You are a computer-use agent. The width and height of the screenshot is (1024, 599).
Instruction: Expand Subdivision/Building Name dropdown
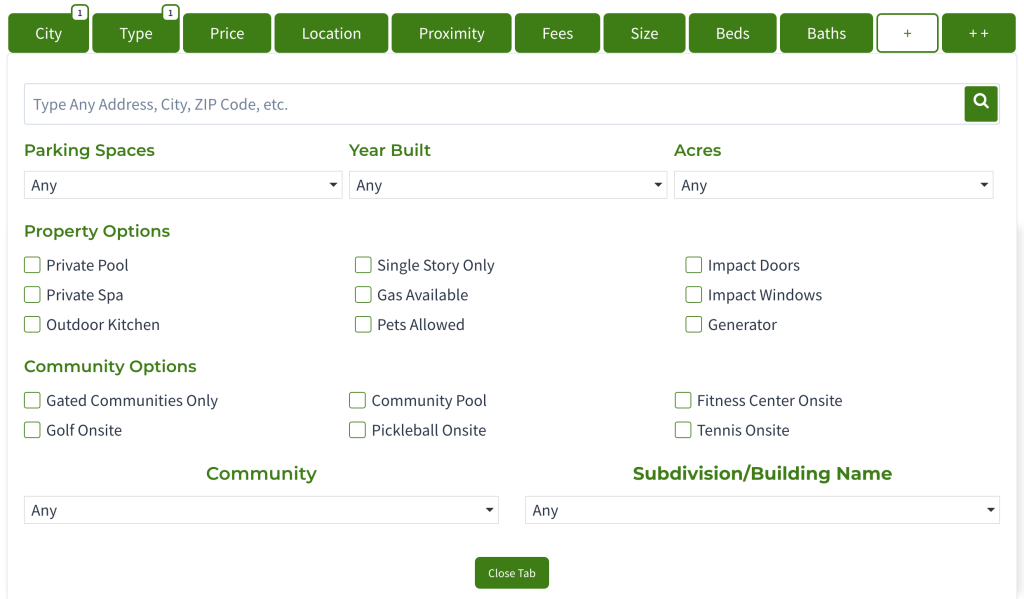[x=762, y=510]
